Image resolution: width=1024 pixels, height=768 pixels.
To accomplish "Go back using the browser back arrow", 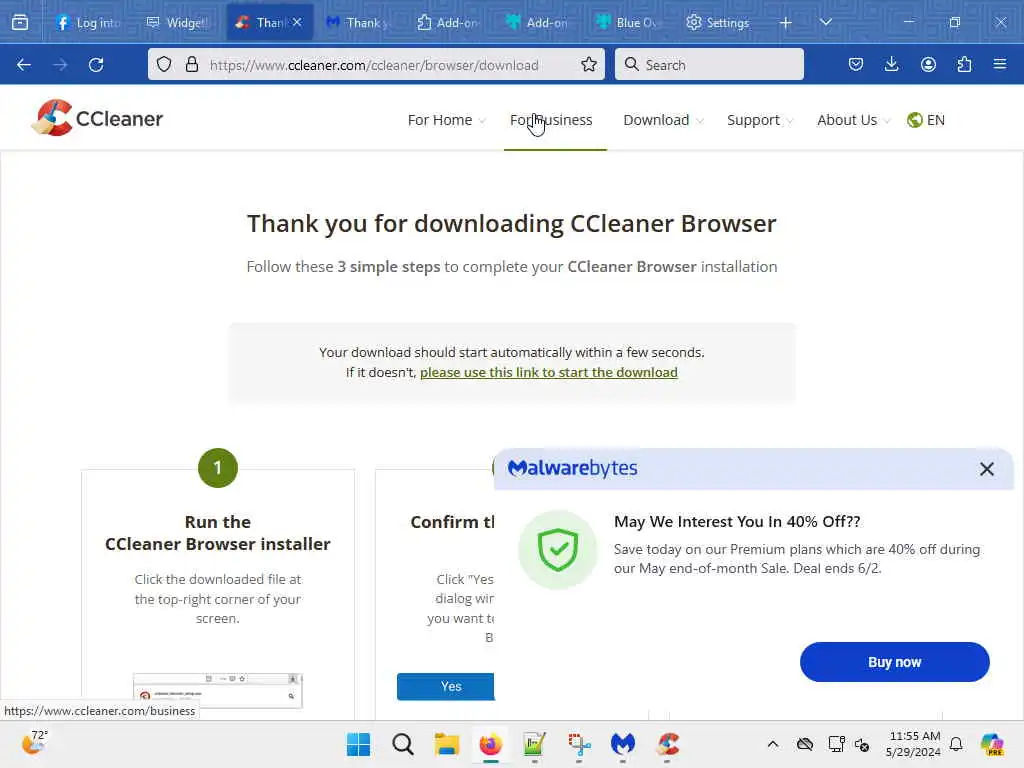I will 24,65.
